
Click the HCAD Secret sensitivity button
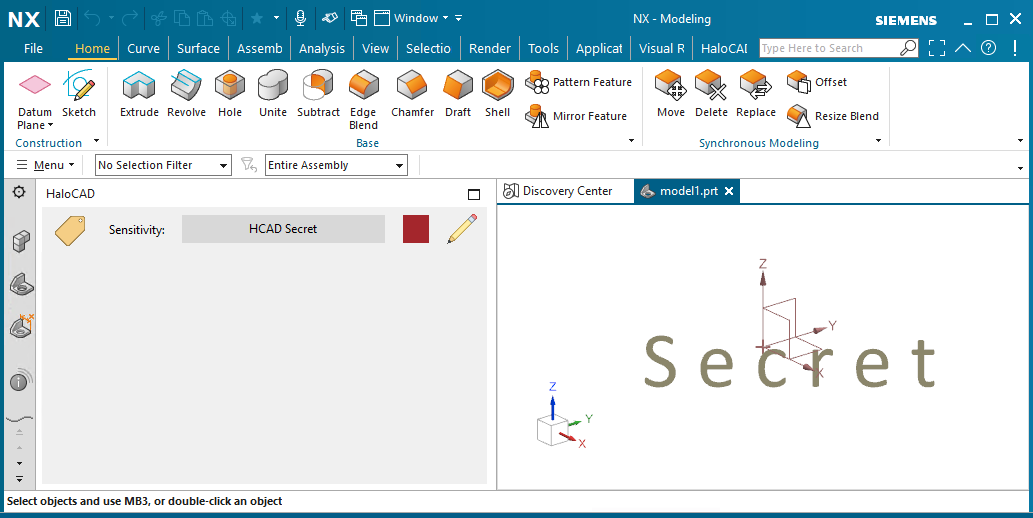click(283, 229)
